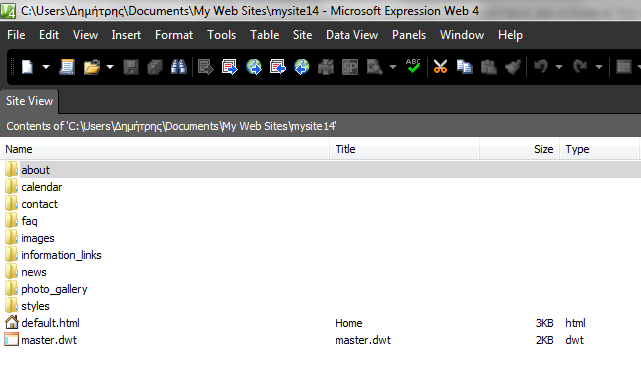Open the Format menu
The image size is (641, 371).
point(174,35)
